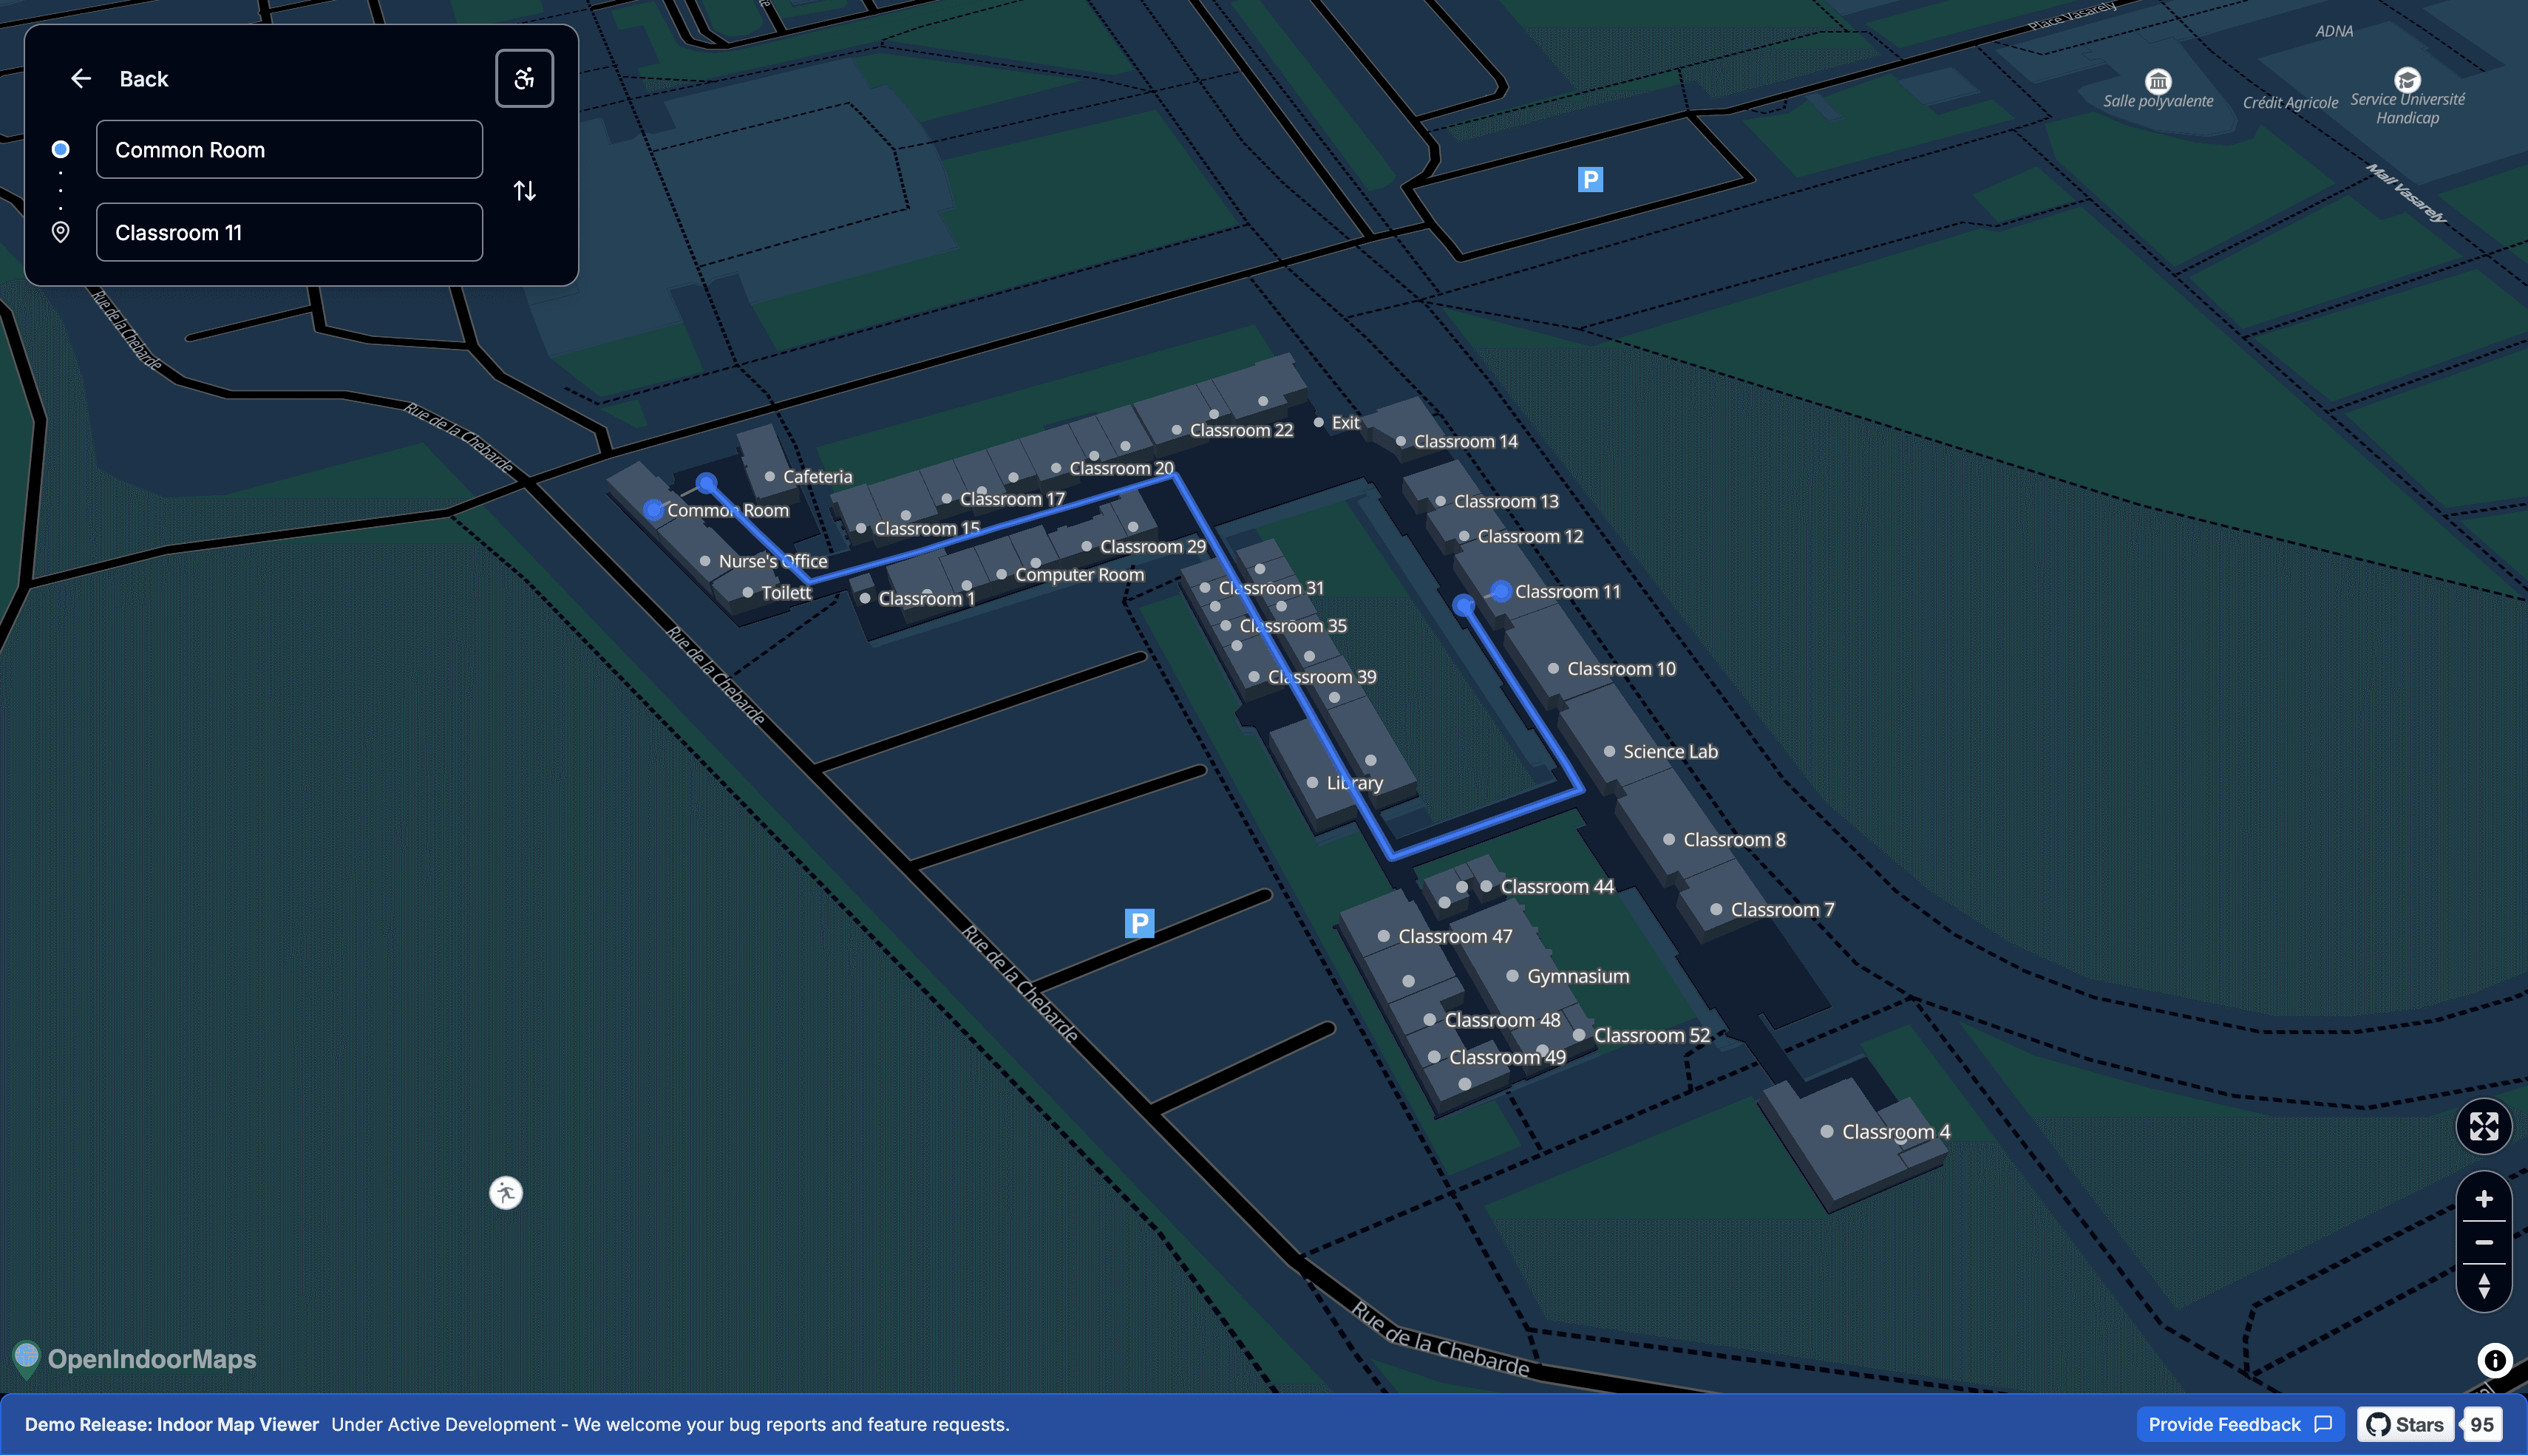This screenshot has width=2528, height=1456.
Task: Click the Classroom 11 marker on the map
Action: pos(1500,591)
